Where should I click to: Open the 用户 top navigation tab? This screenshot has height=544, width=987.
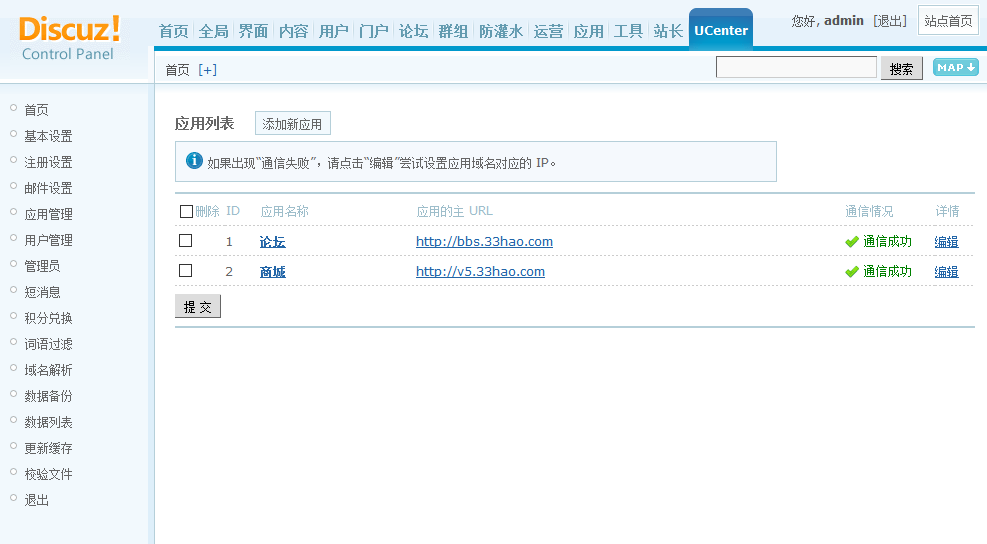coord(334,31)
